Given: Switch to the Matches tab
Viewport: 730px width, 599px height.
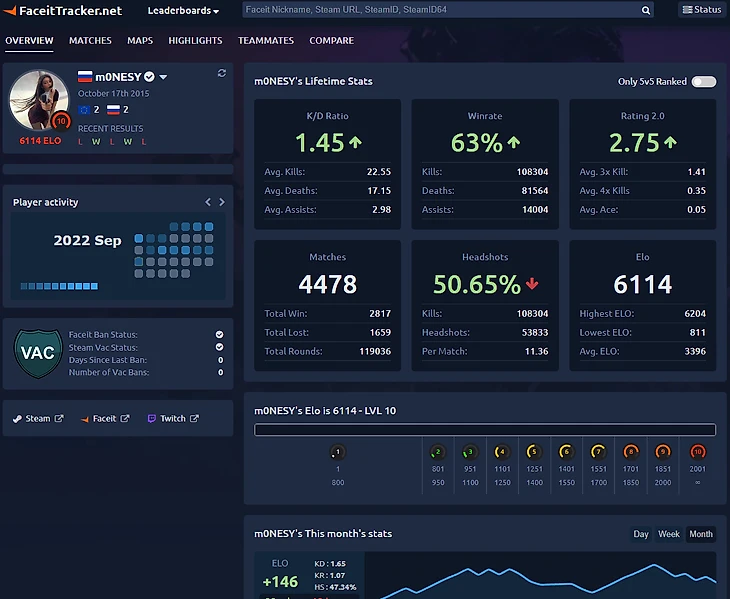Looking at the screenshot, I should point(90,41).
